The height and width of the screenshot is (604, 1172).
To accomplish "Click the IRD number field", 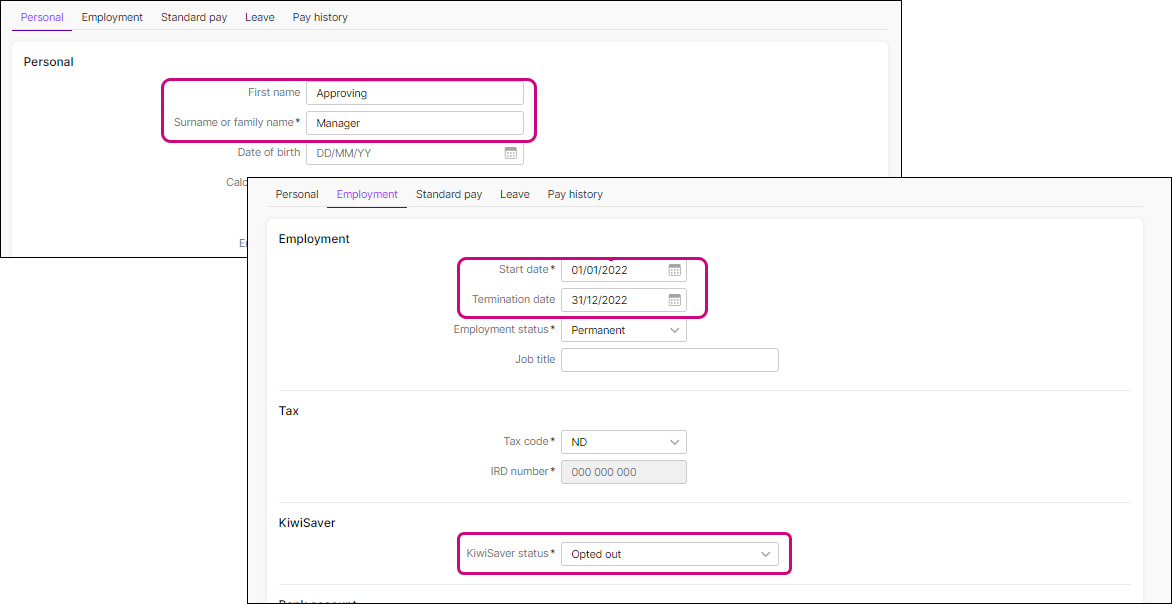I will (623, 472).
